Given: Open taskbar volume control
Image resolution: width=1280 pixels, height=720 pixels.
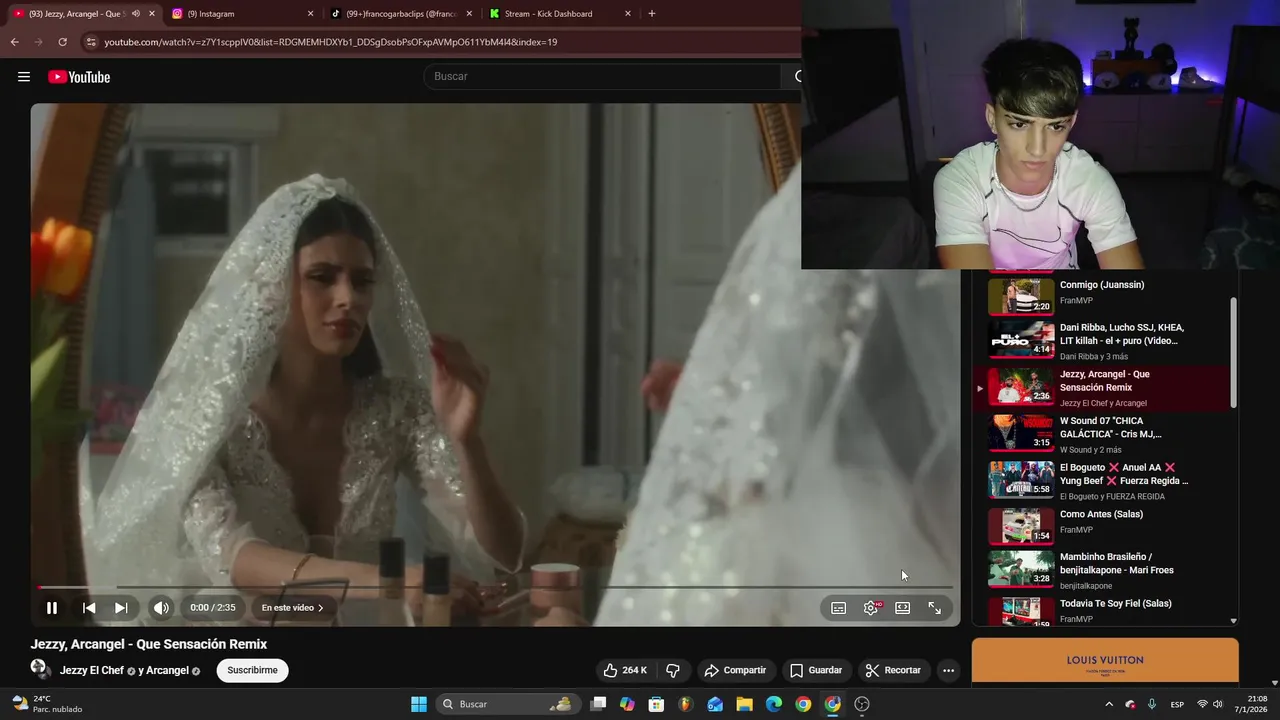Looking at the screenshot, I should pyautogui.click(x=1218, y=704).
